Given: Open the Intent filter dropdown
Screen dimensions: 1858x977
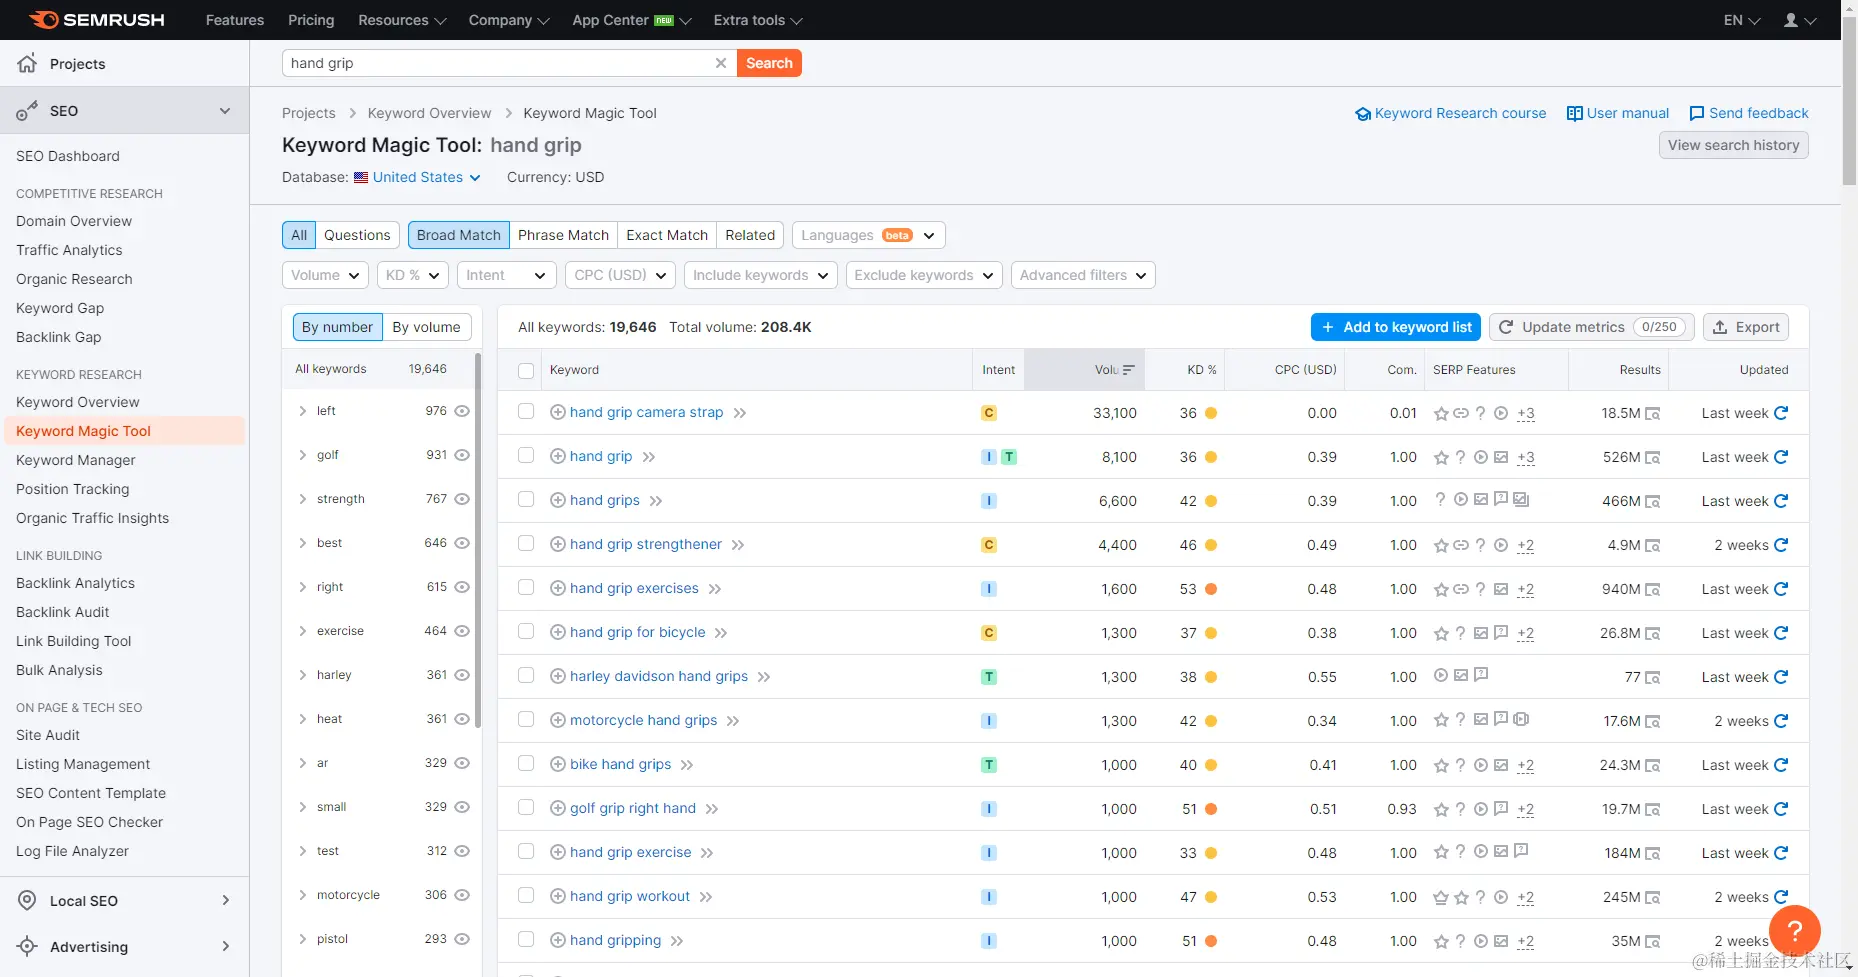Looking at the screenshot, I should pos(506,275).
